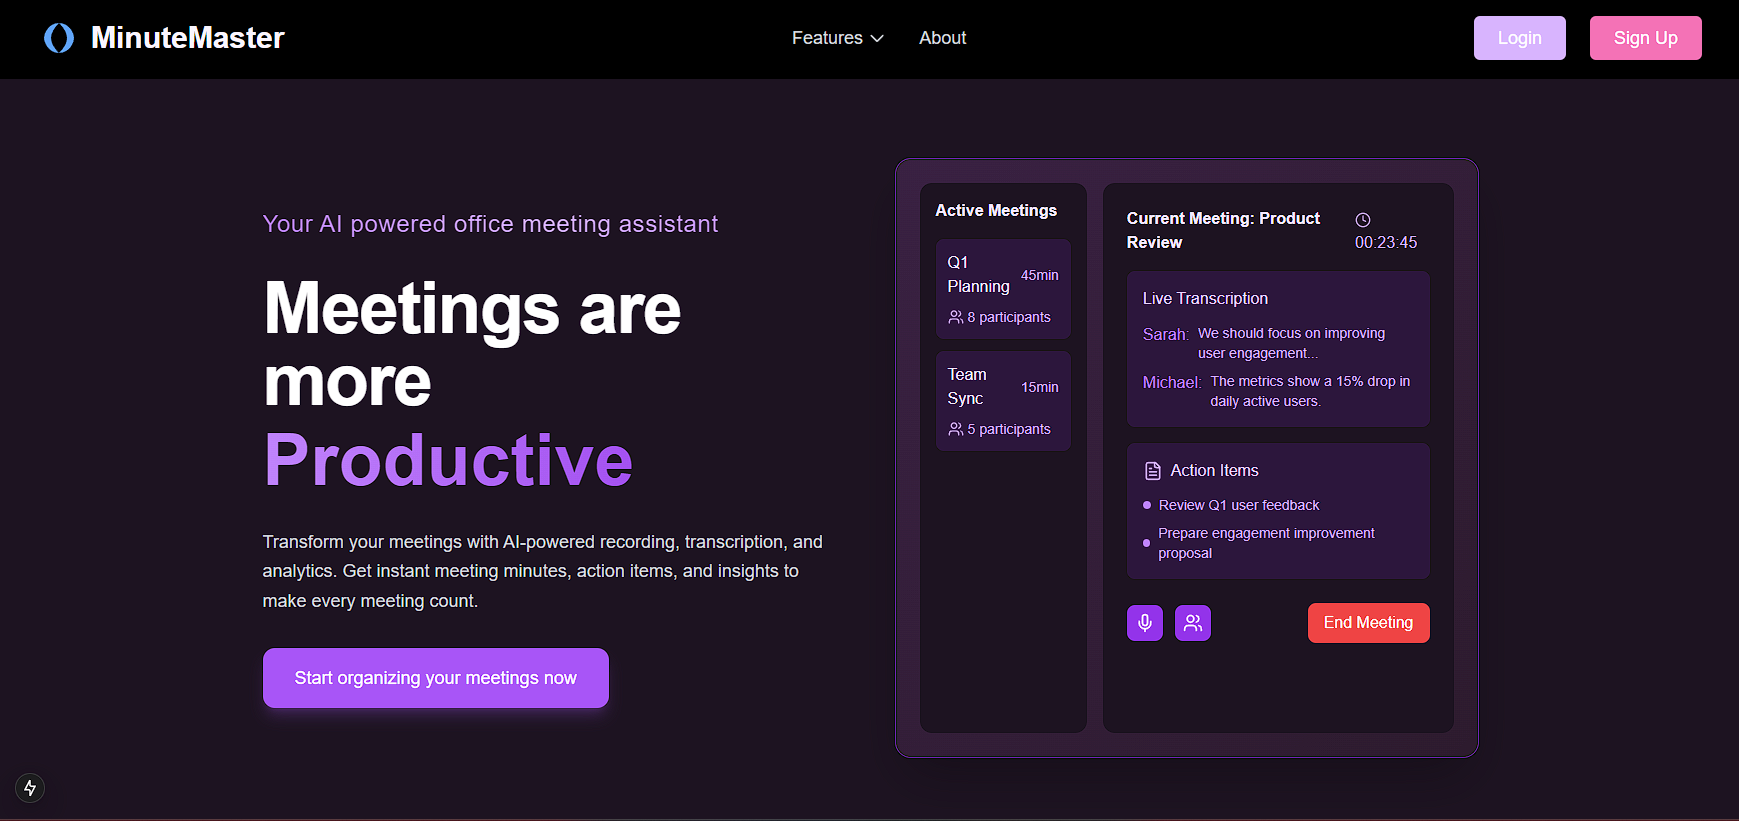Viewport: 1739px width, 821px height.
Task: Click 'Prepare engagement improvement proposal' action item
Action: [1266, 543]
